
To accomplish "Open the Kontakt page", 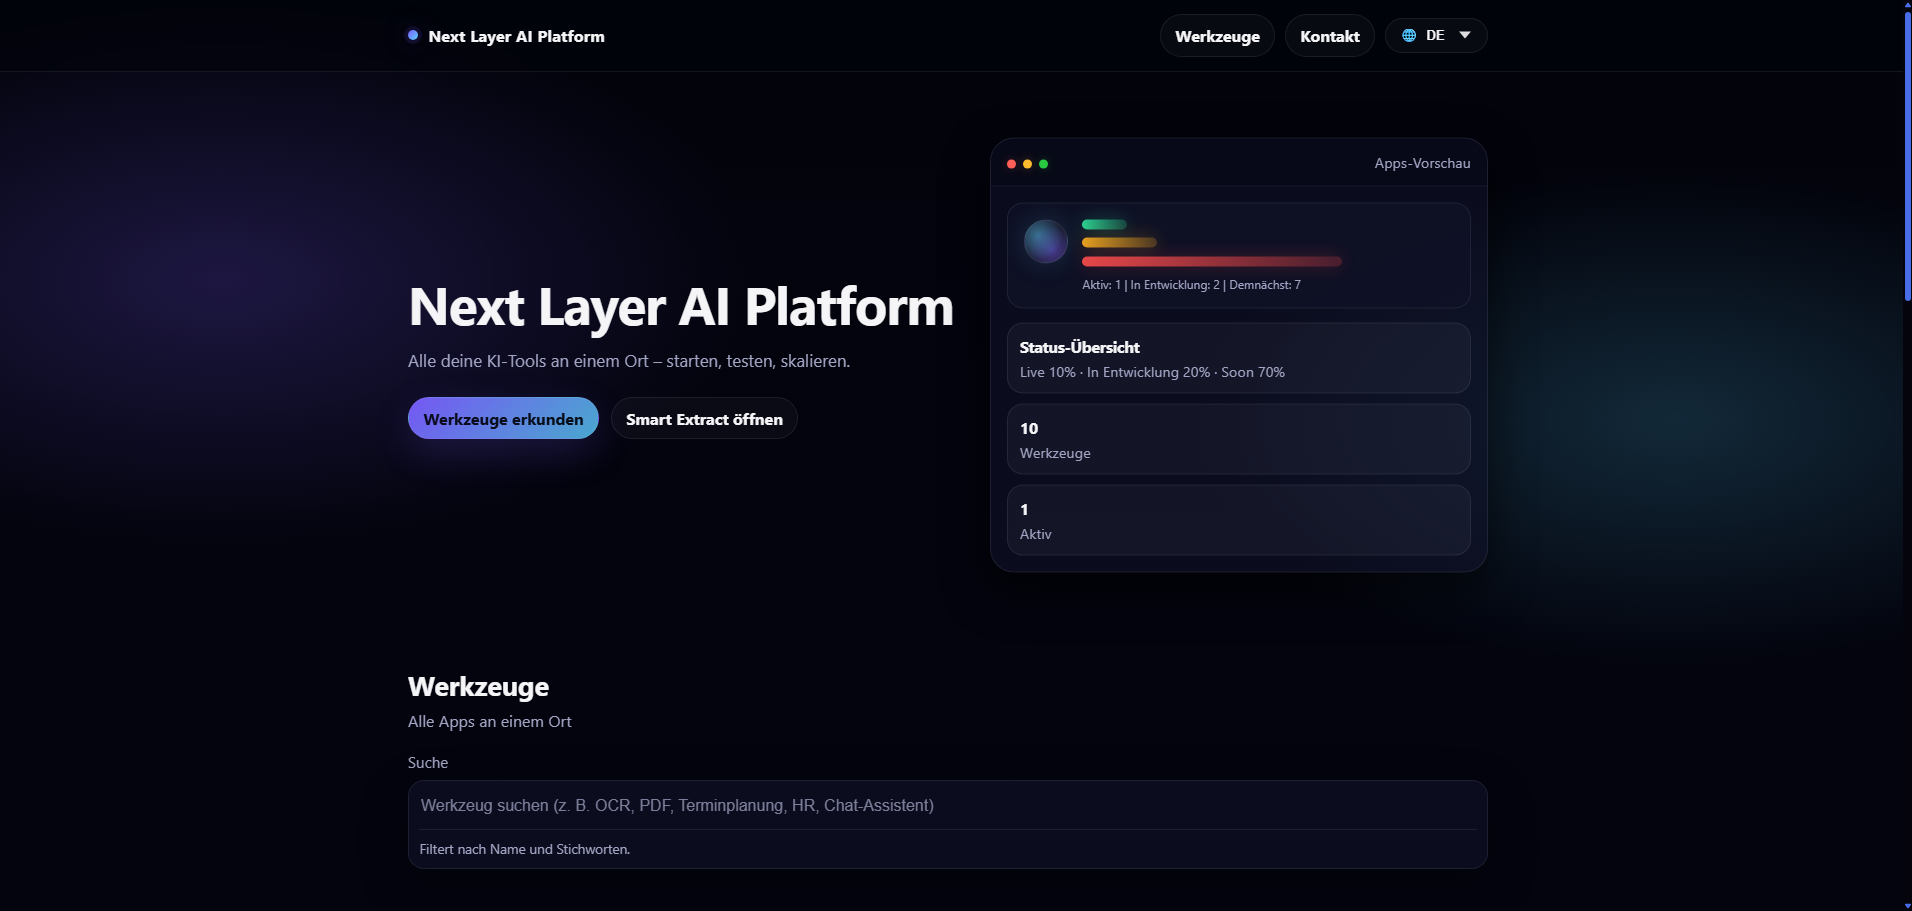I will [1329, 35].
